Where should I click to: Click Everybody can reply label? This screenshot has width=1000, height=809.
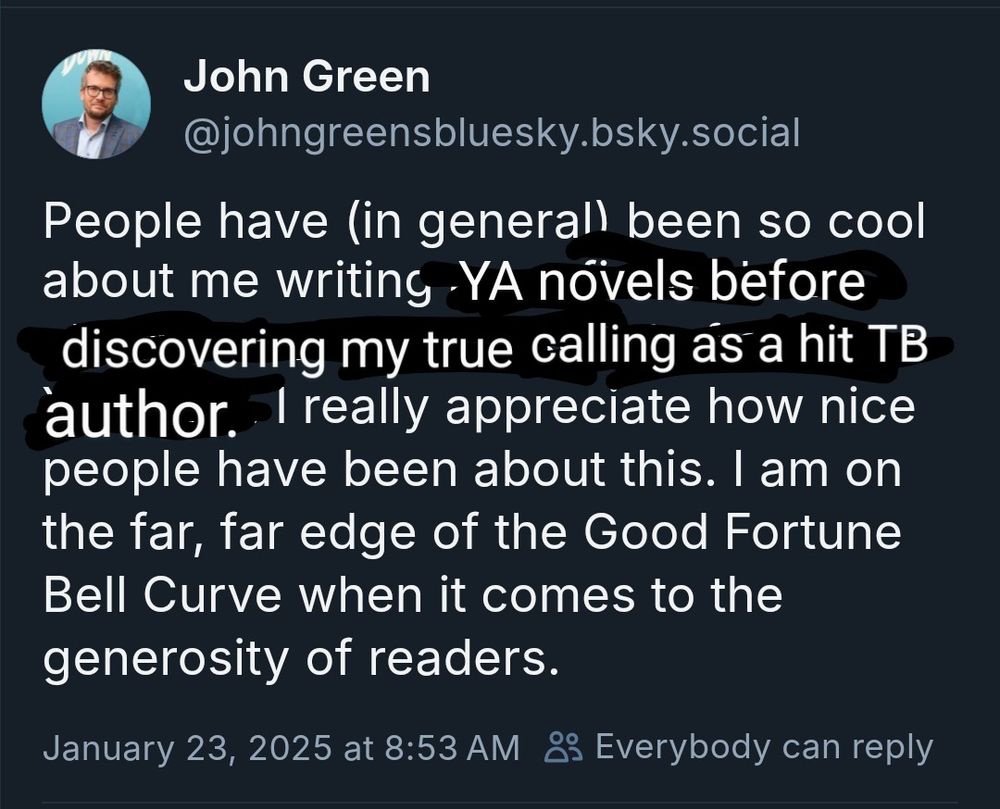[x=762, y=744]
